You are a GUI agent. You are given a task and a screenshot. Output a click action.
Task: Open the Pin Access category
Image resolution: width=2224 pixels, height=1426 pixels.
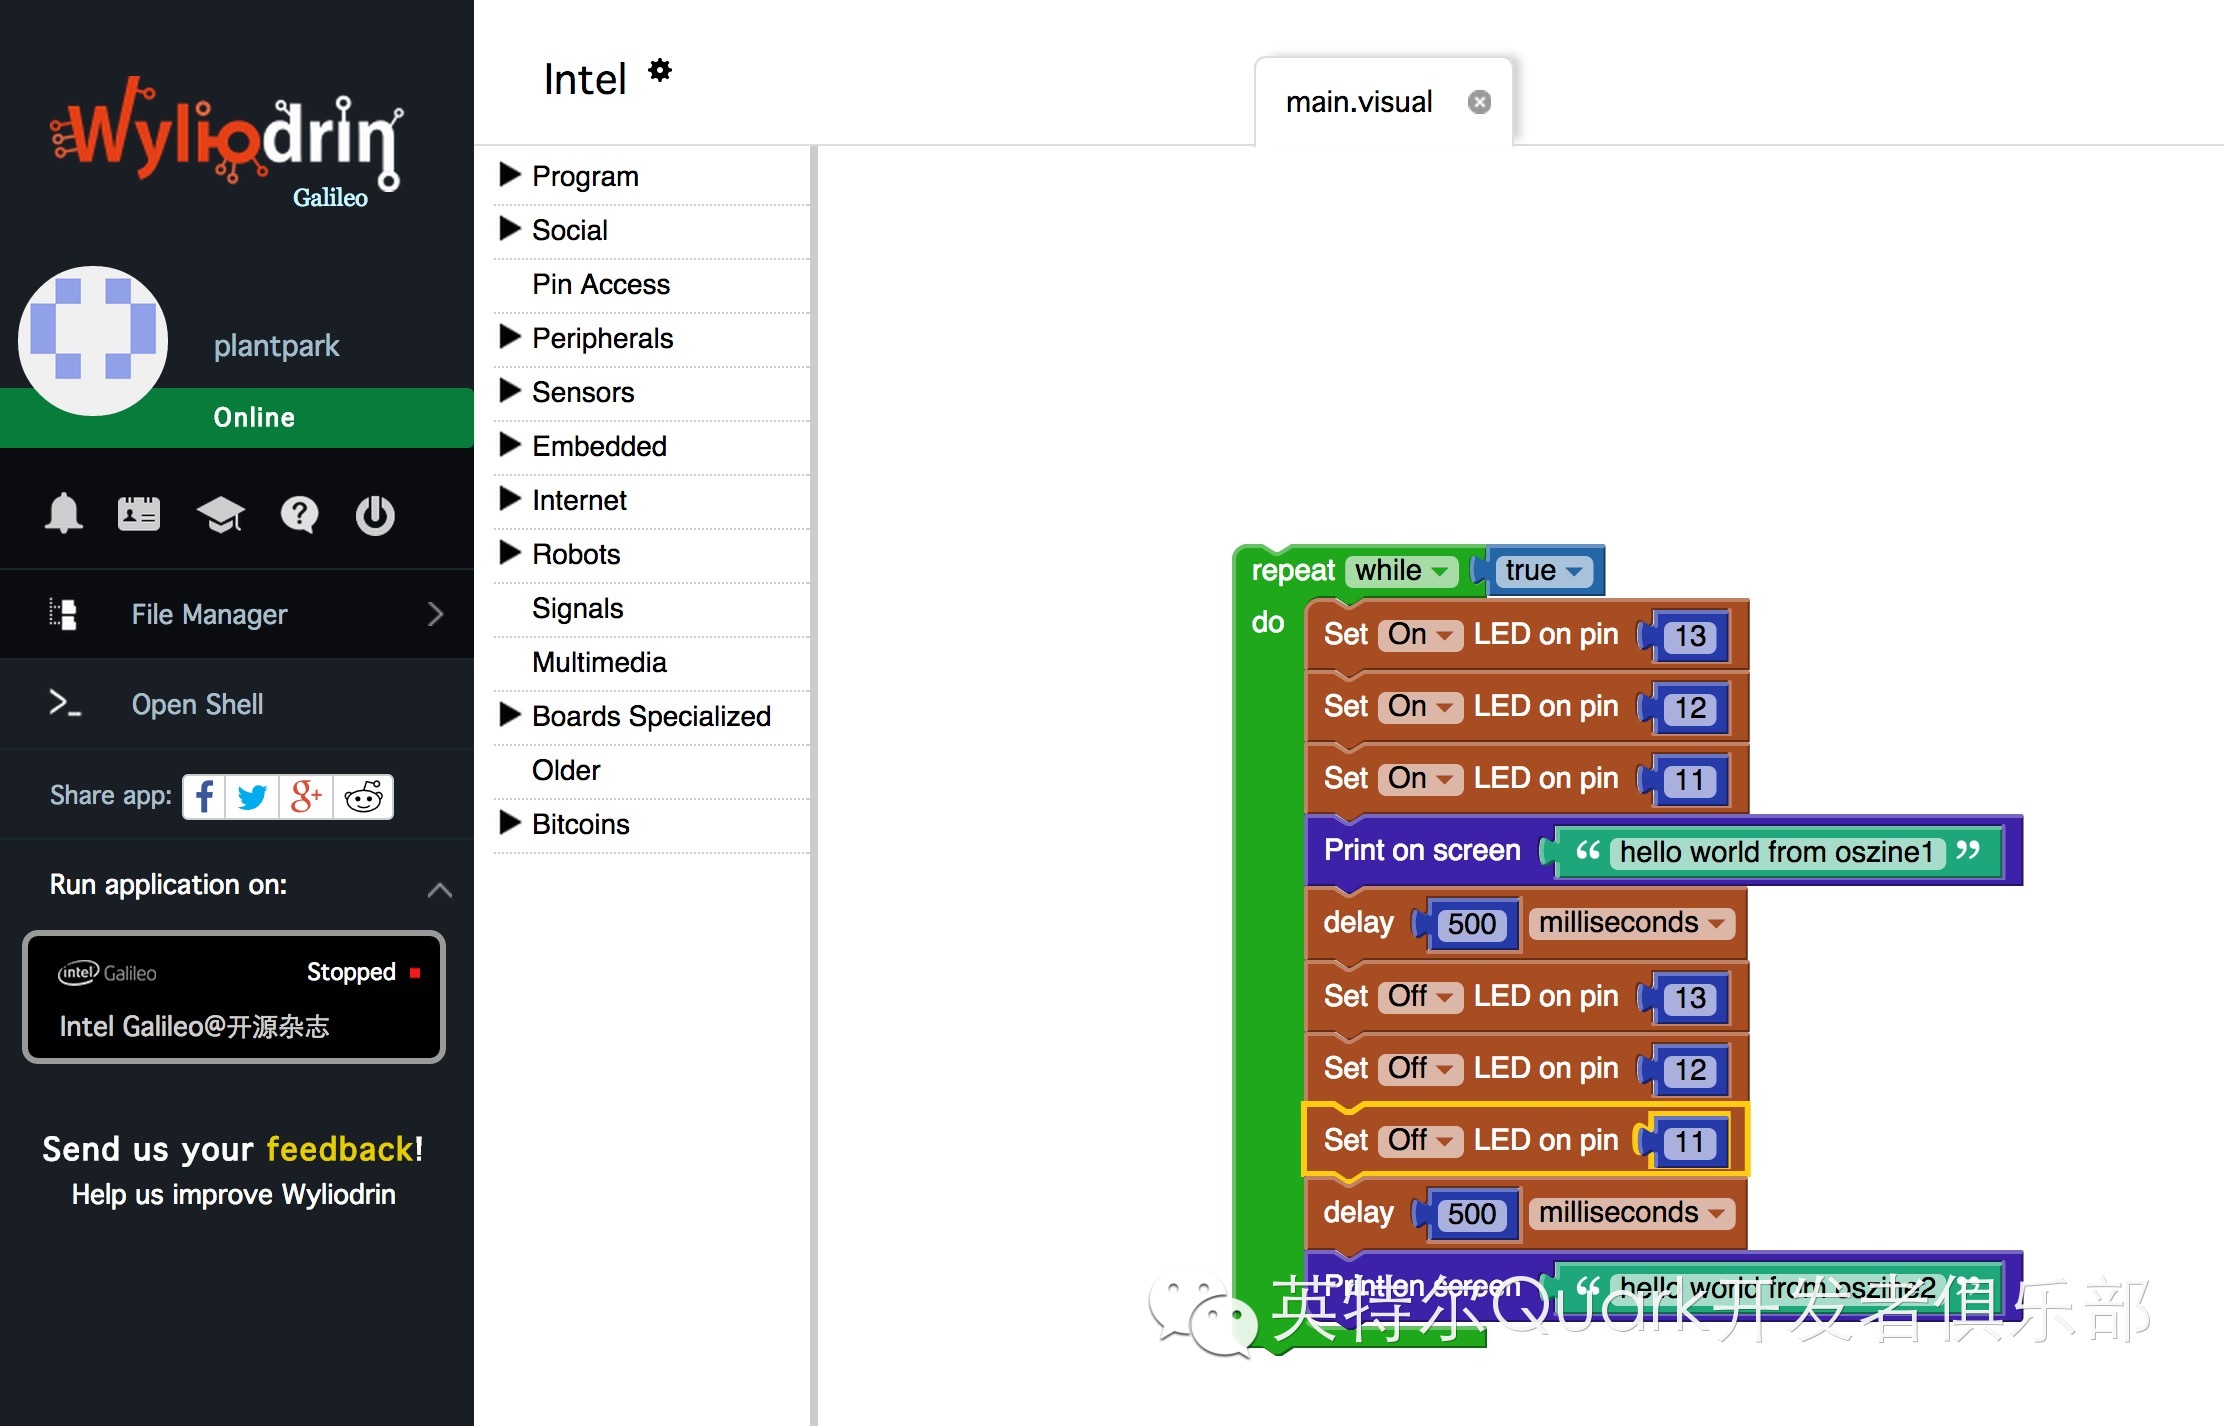[600, 284]
